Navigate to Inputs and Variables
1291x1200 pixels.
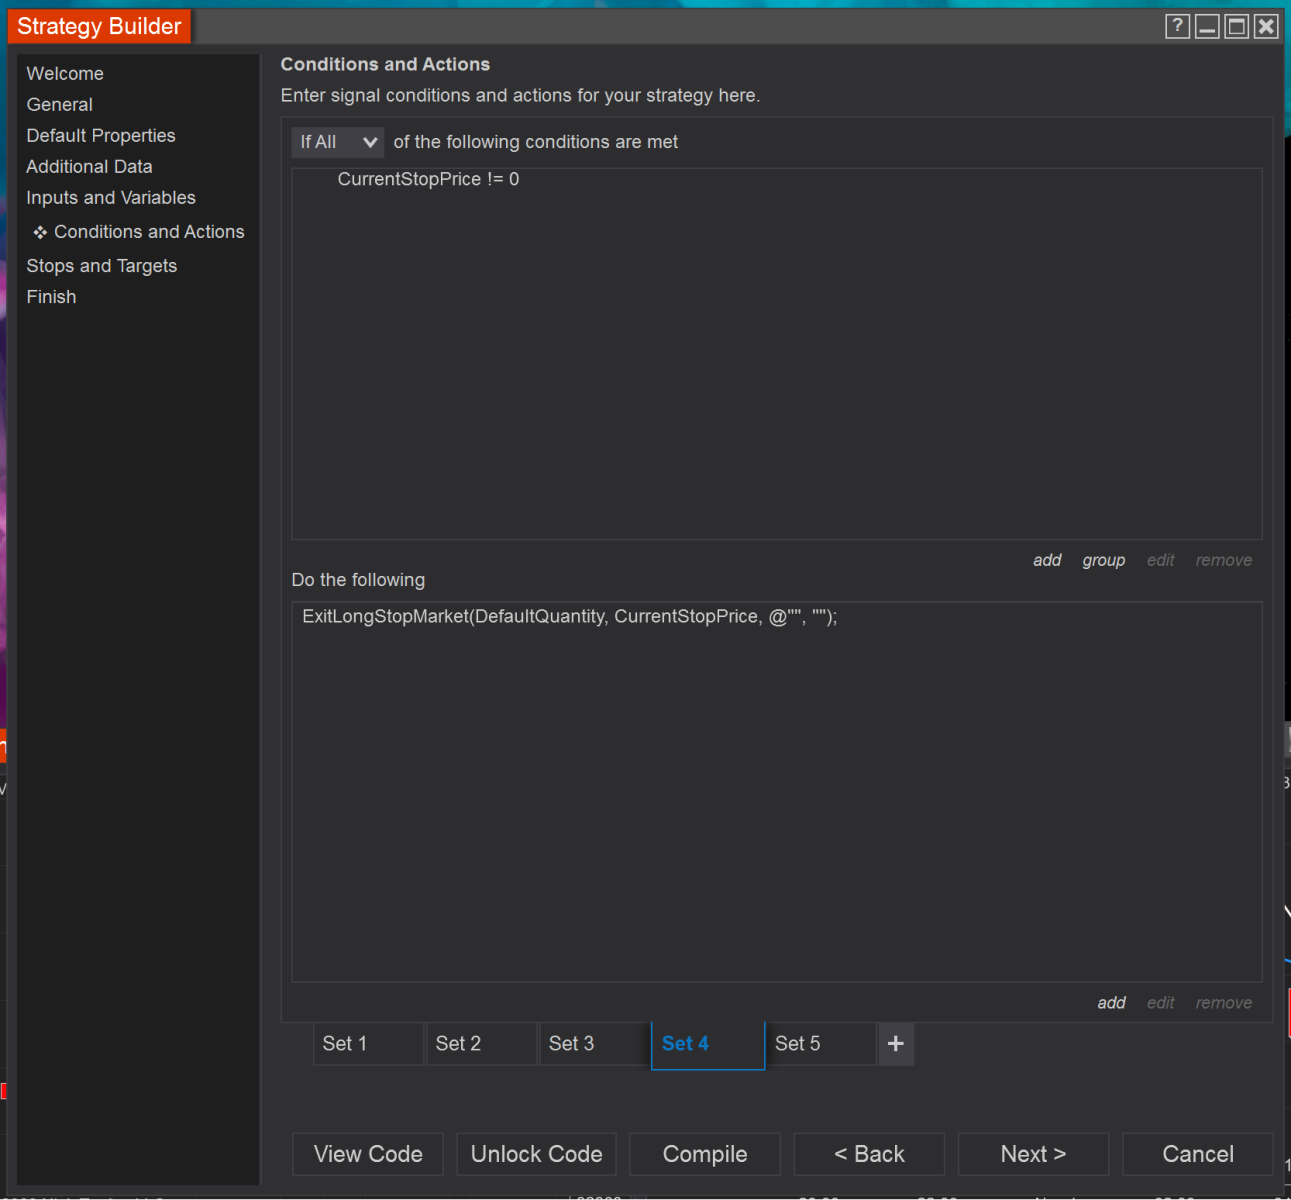point(111,198)
